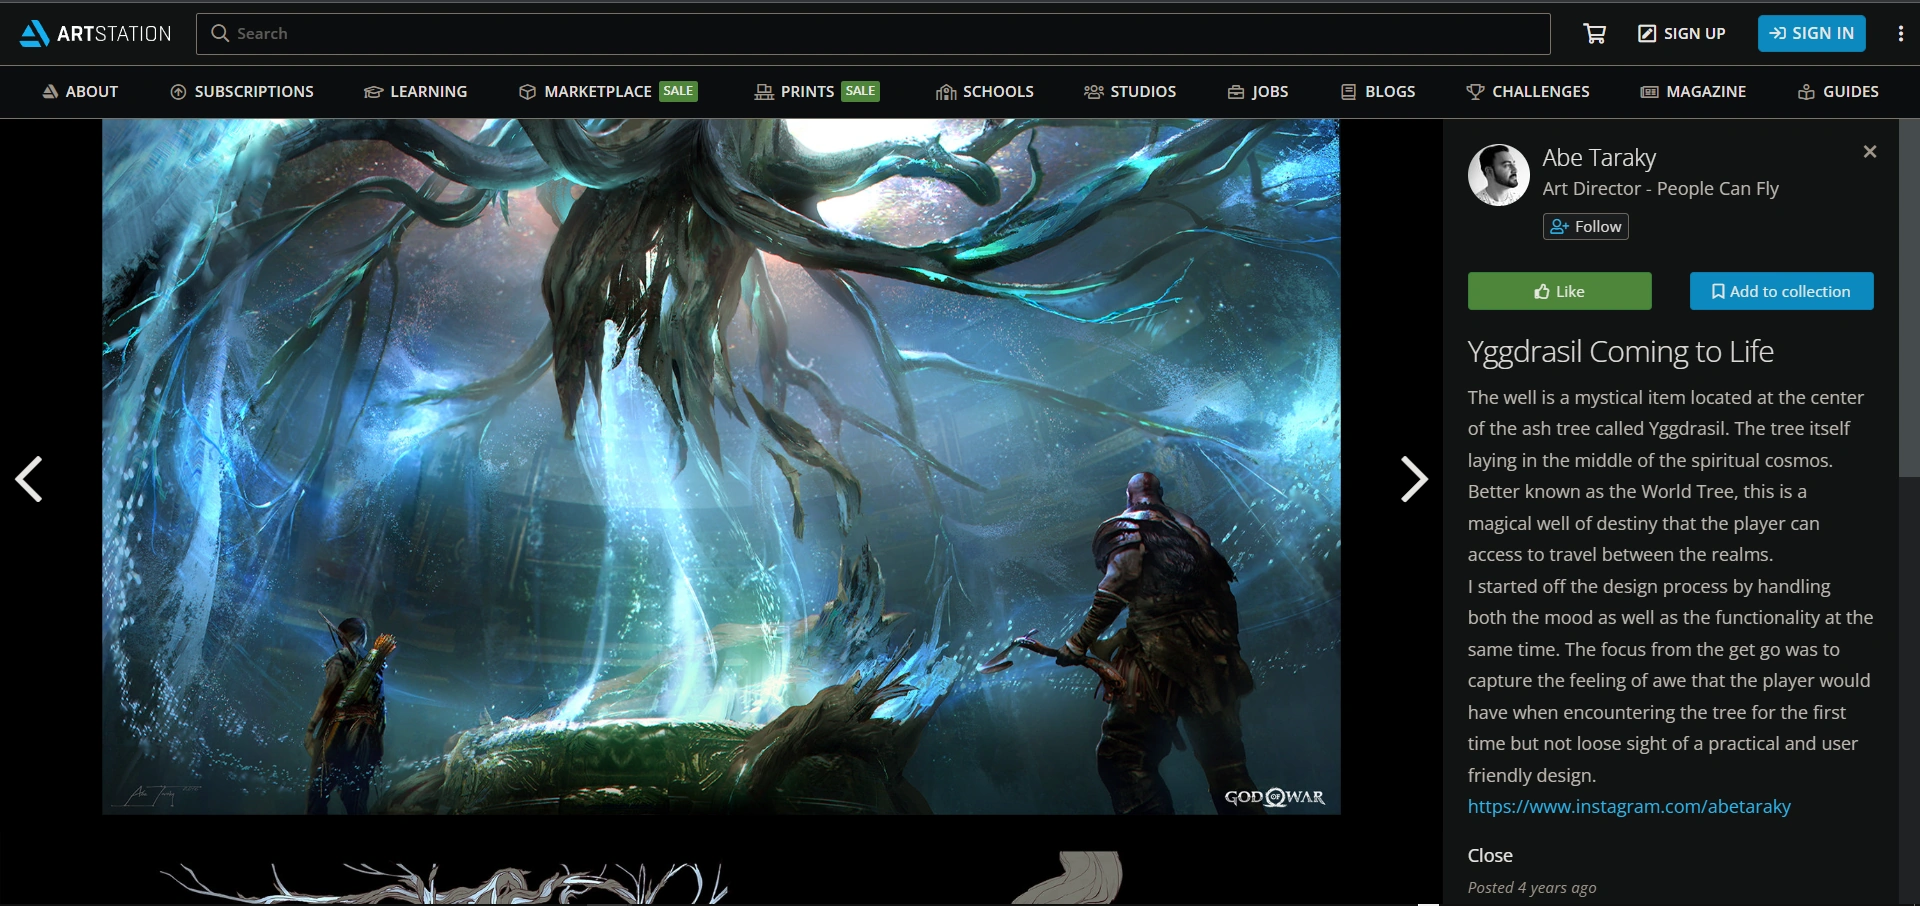Click the ArtStation logo

click(96, 34)
